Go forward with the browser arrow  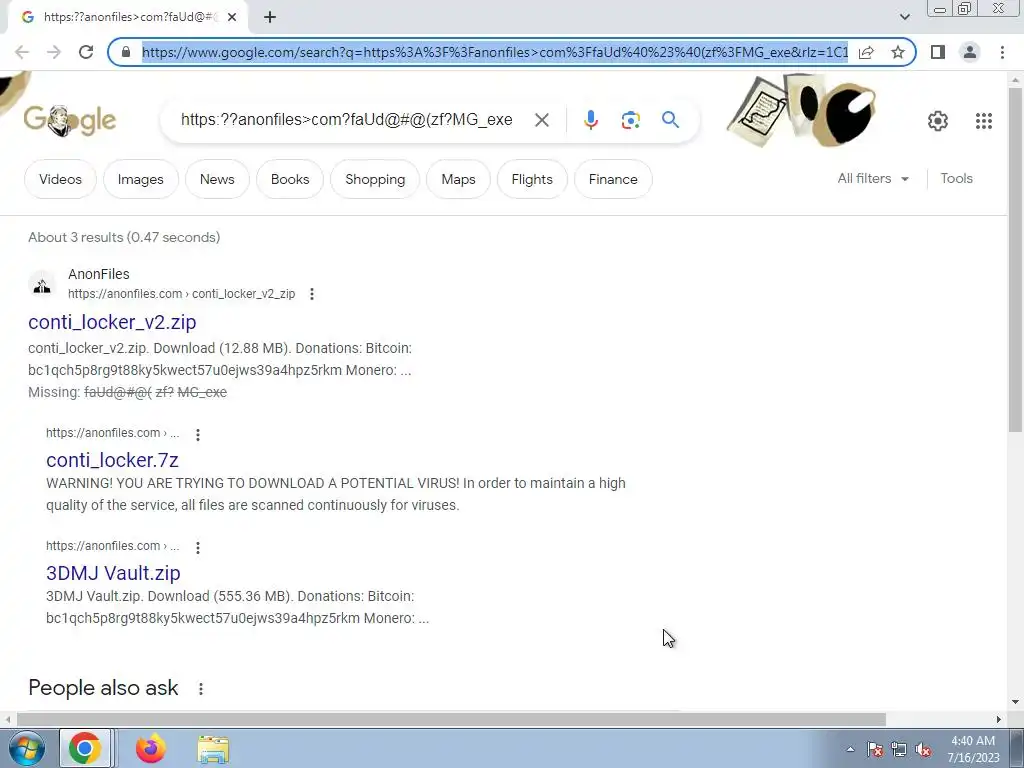click(54, 52)
